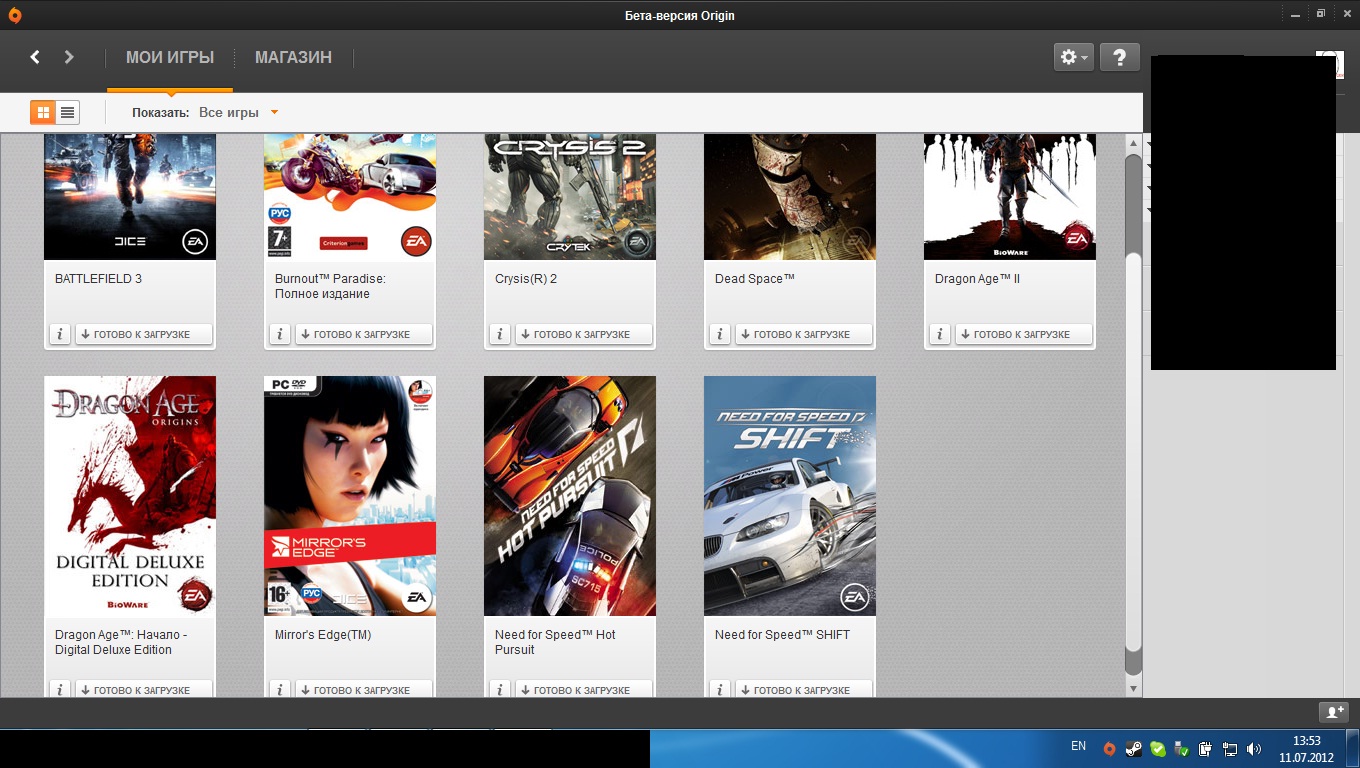Download Dragon Age Начало Deluxe Edition
The image size is (1360, 768).
(x=143, y=689)
